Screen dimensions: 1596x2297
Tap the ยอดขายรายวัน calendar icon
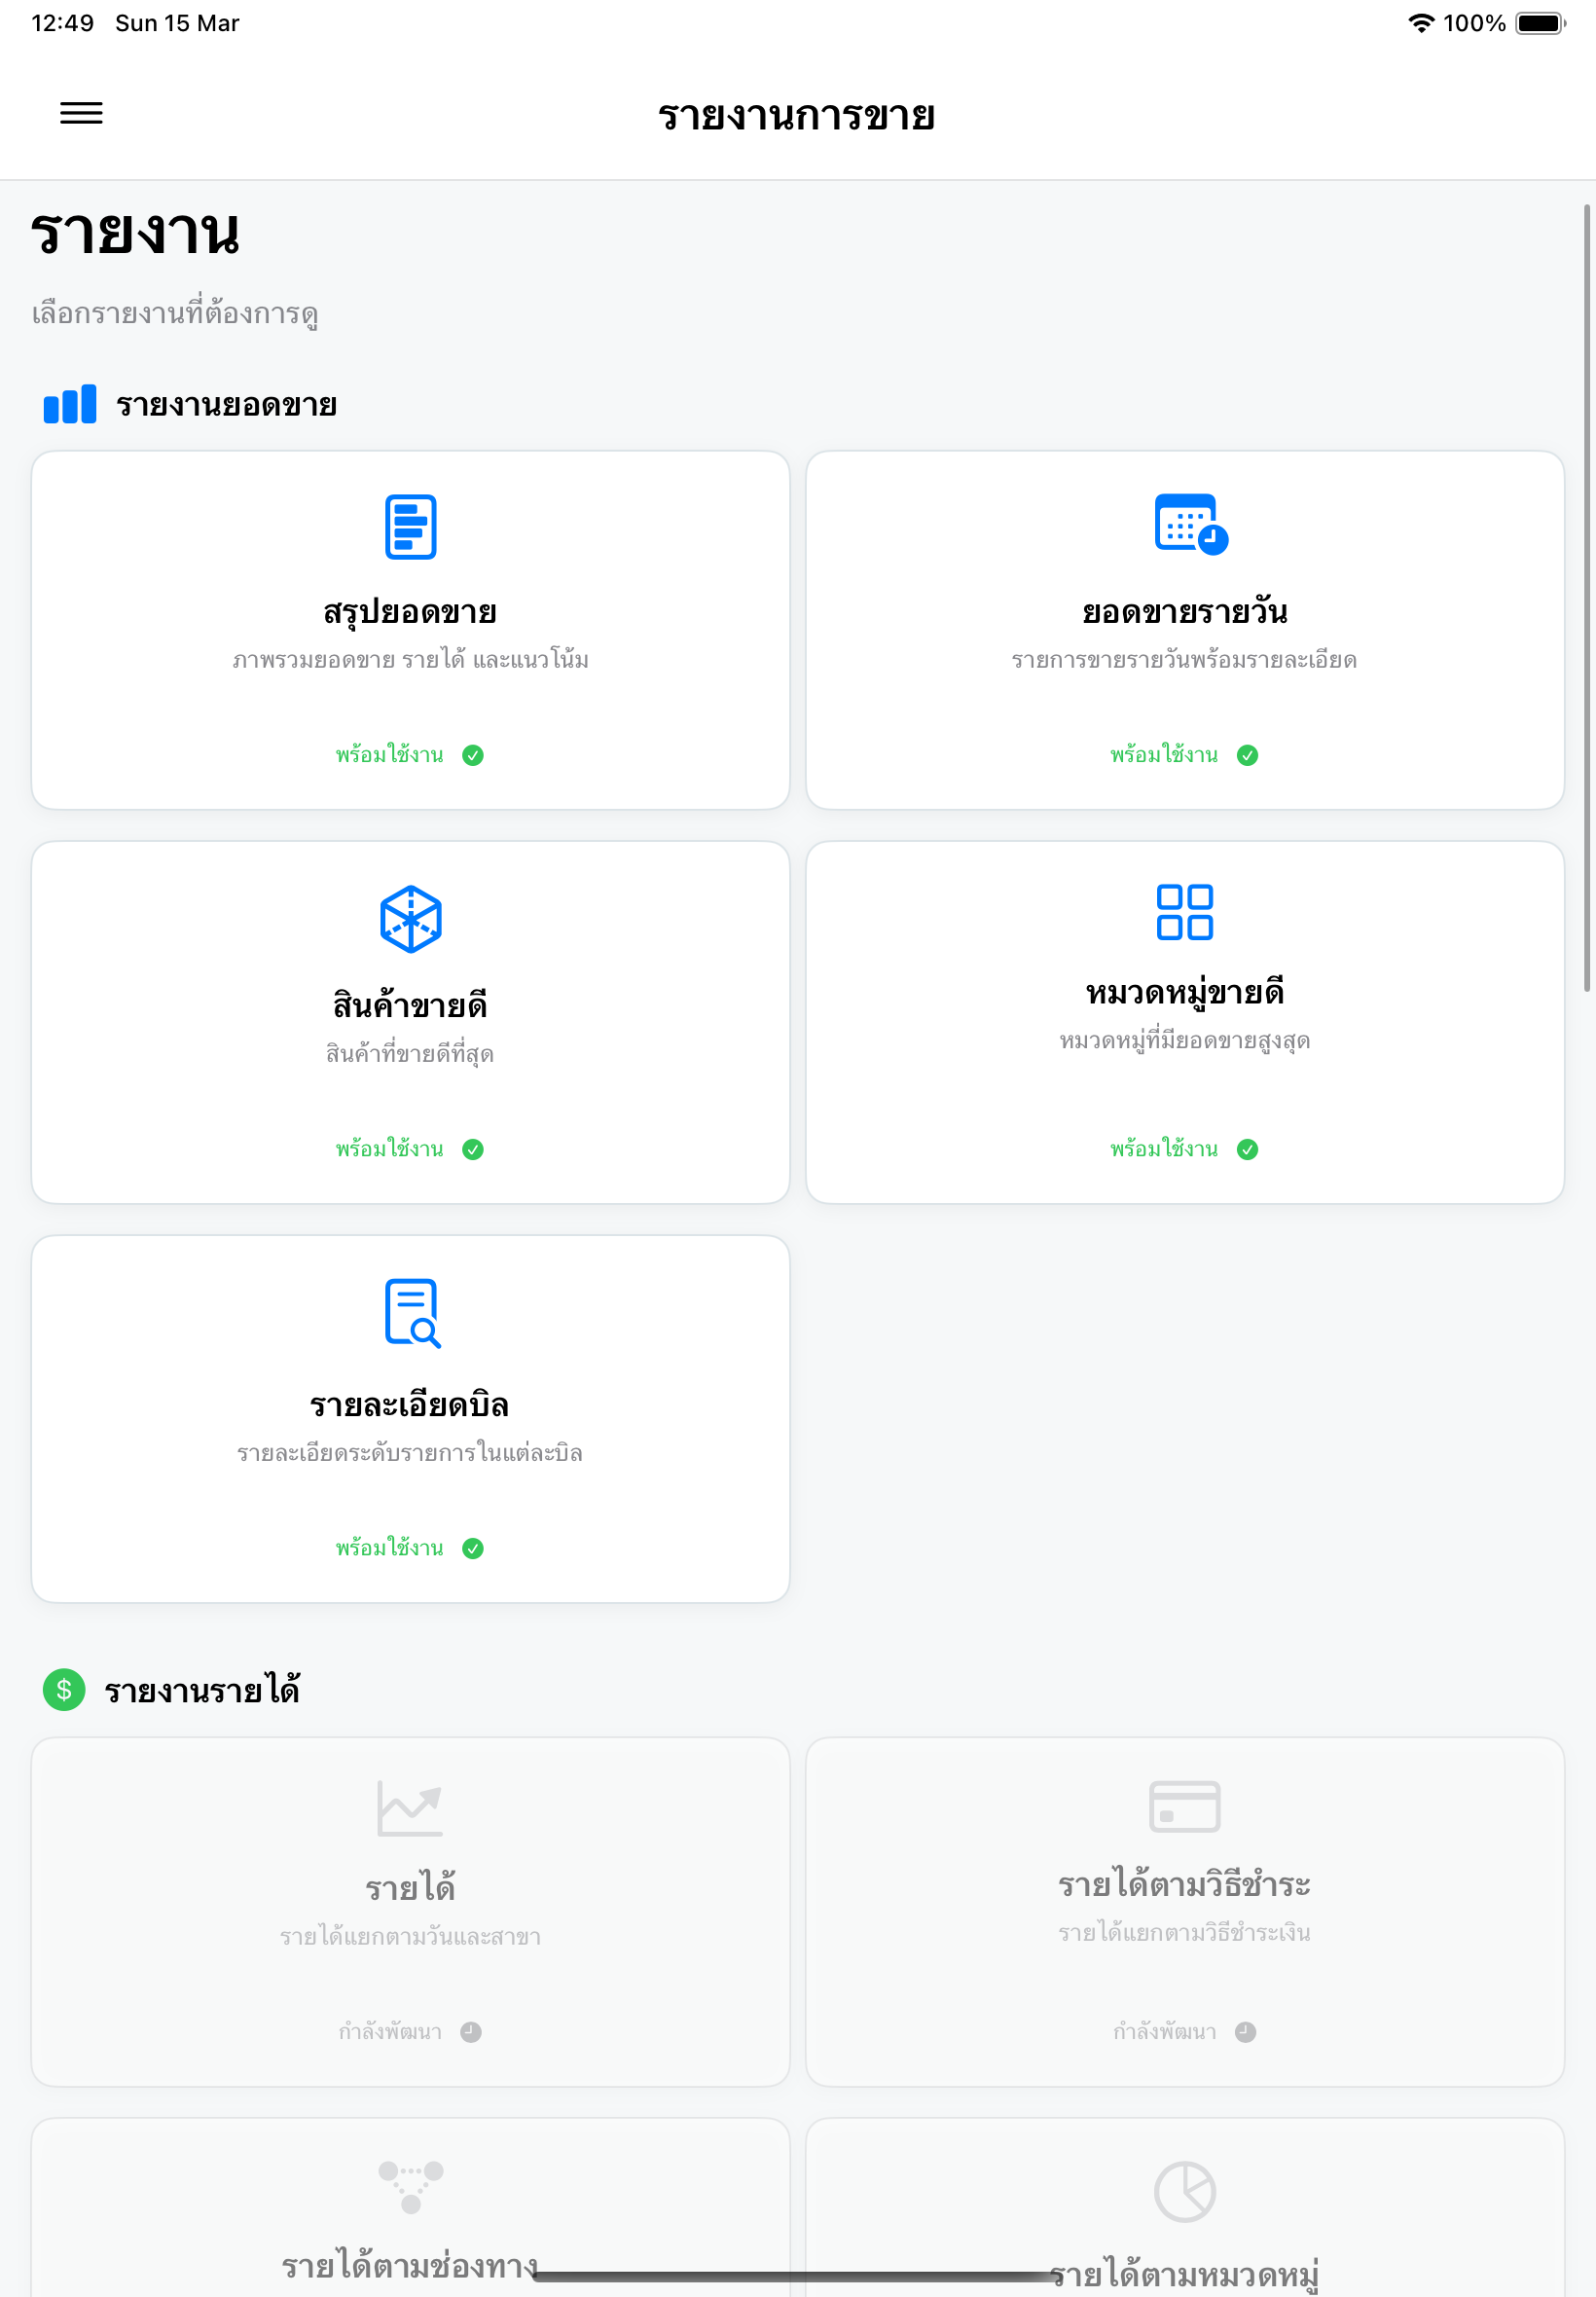click(x=1190, y=524)
